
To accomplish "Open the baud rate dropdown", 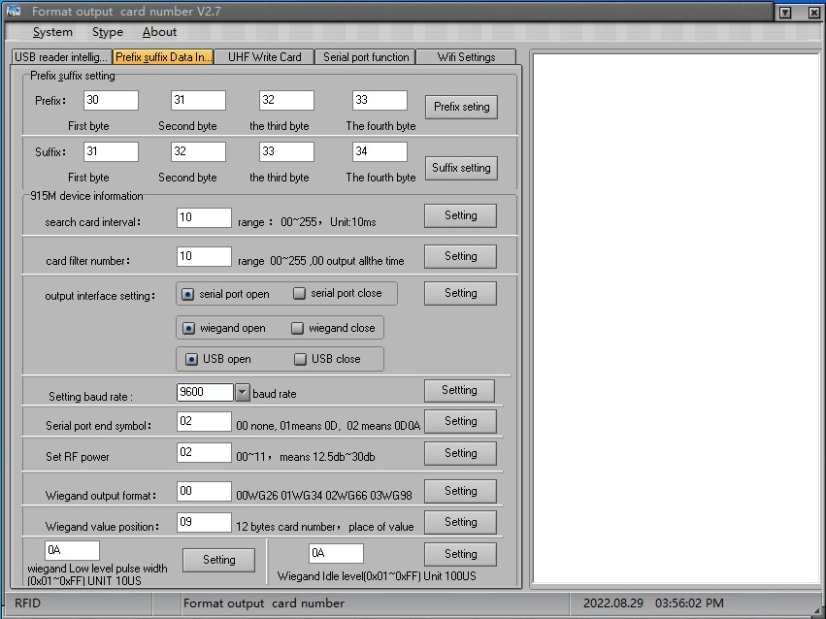I will 241,392.
